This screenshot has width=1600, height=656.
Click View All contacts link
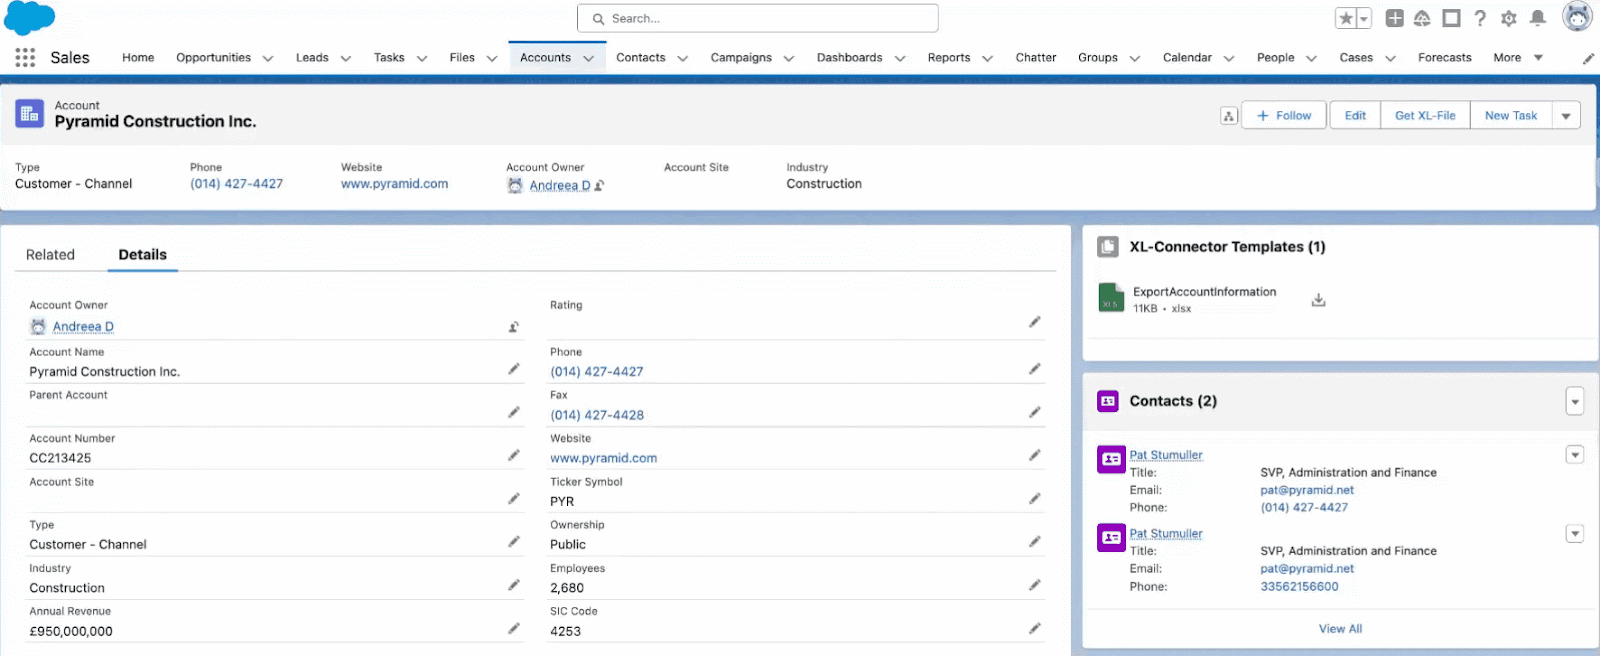tap(1340, 629)
